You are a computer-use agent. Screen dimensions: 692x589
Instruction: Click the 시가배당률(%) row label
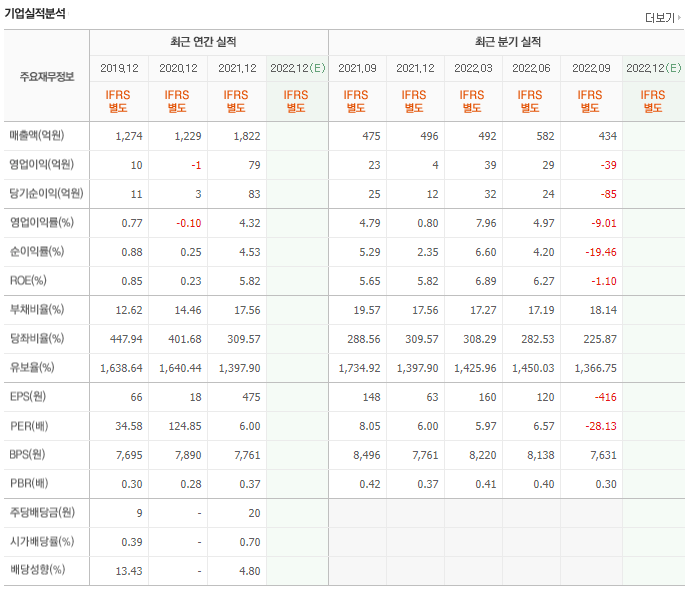(x=42, y=541)
